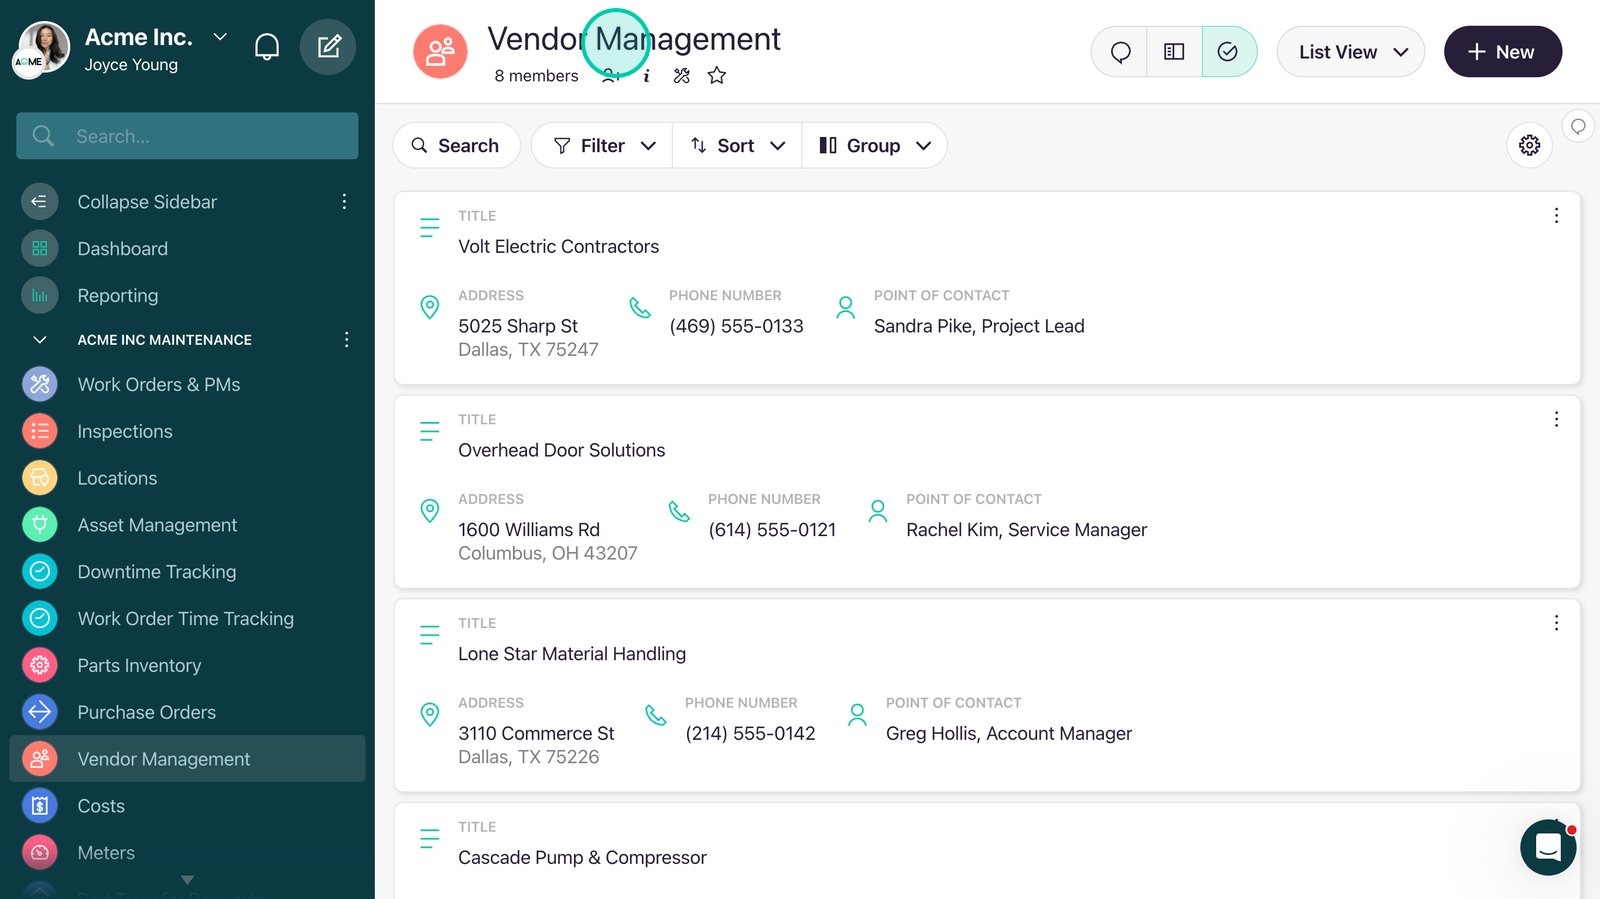The image size is (1600, 899).
Task: Click the Search button in toolbar
Action: pyautogui.click(x=456, y=146)
